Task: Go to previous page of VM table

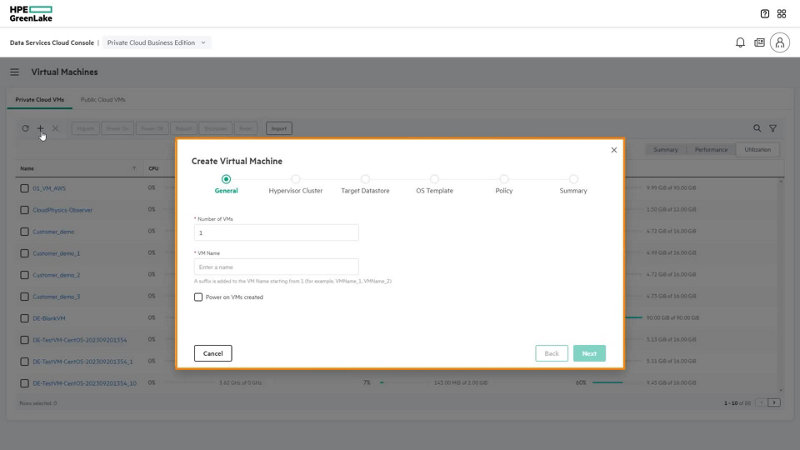Action: click(x=761, y=403)
